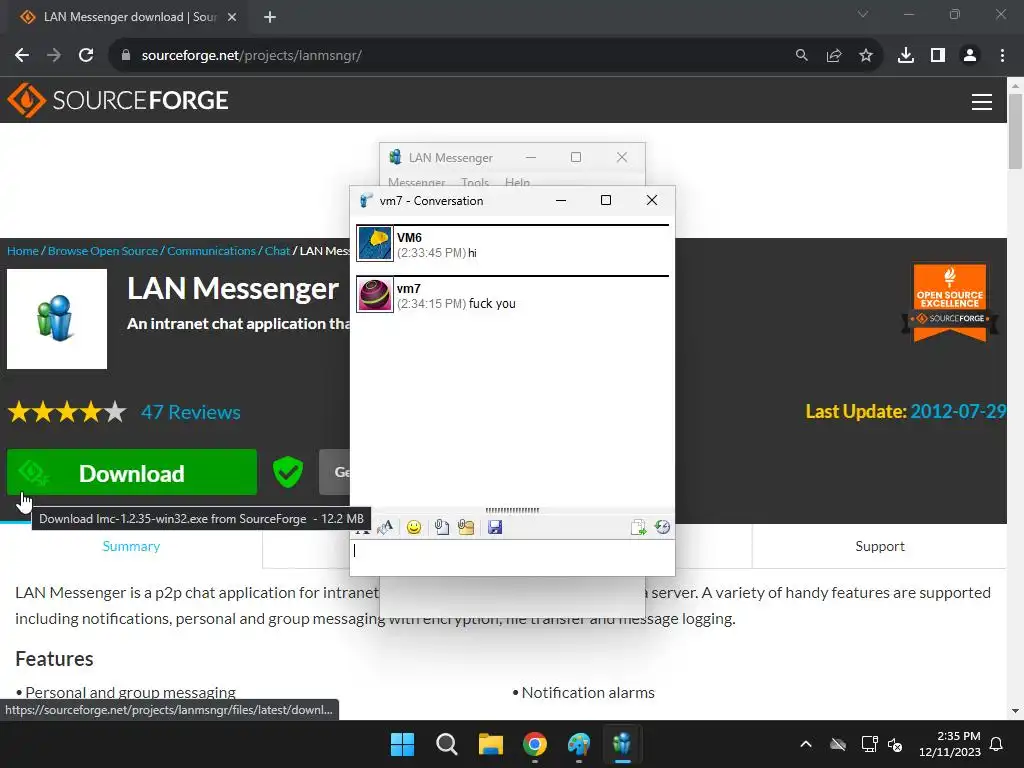Open the clock and date panel
The width and height of the screenshot is (1024, 768).
point(950,744)
